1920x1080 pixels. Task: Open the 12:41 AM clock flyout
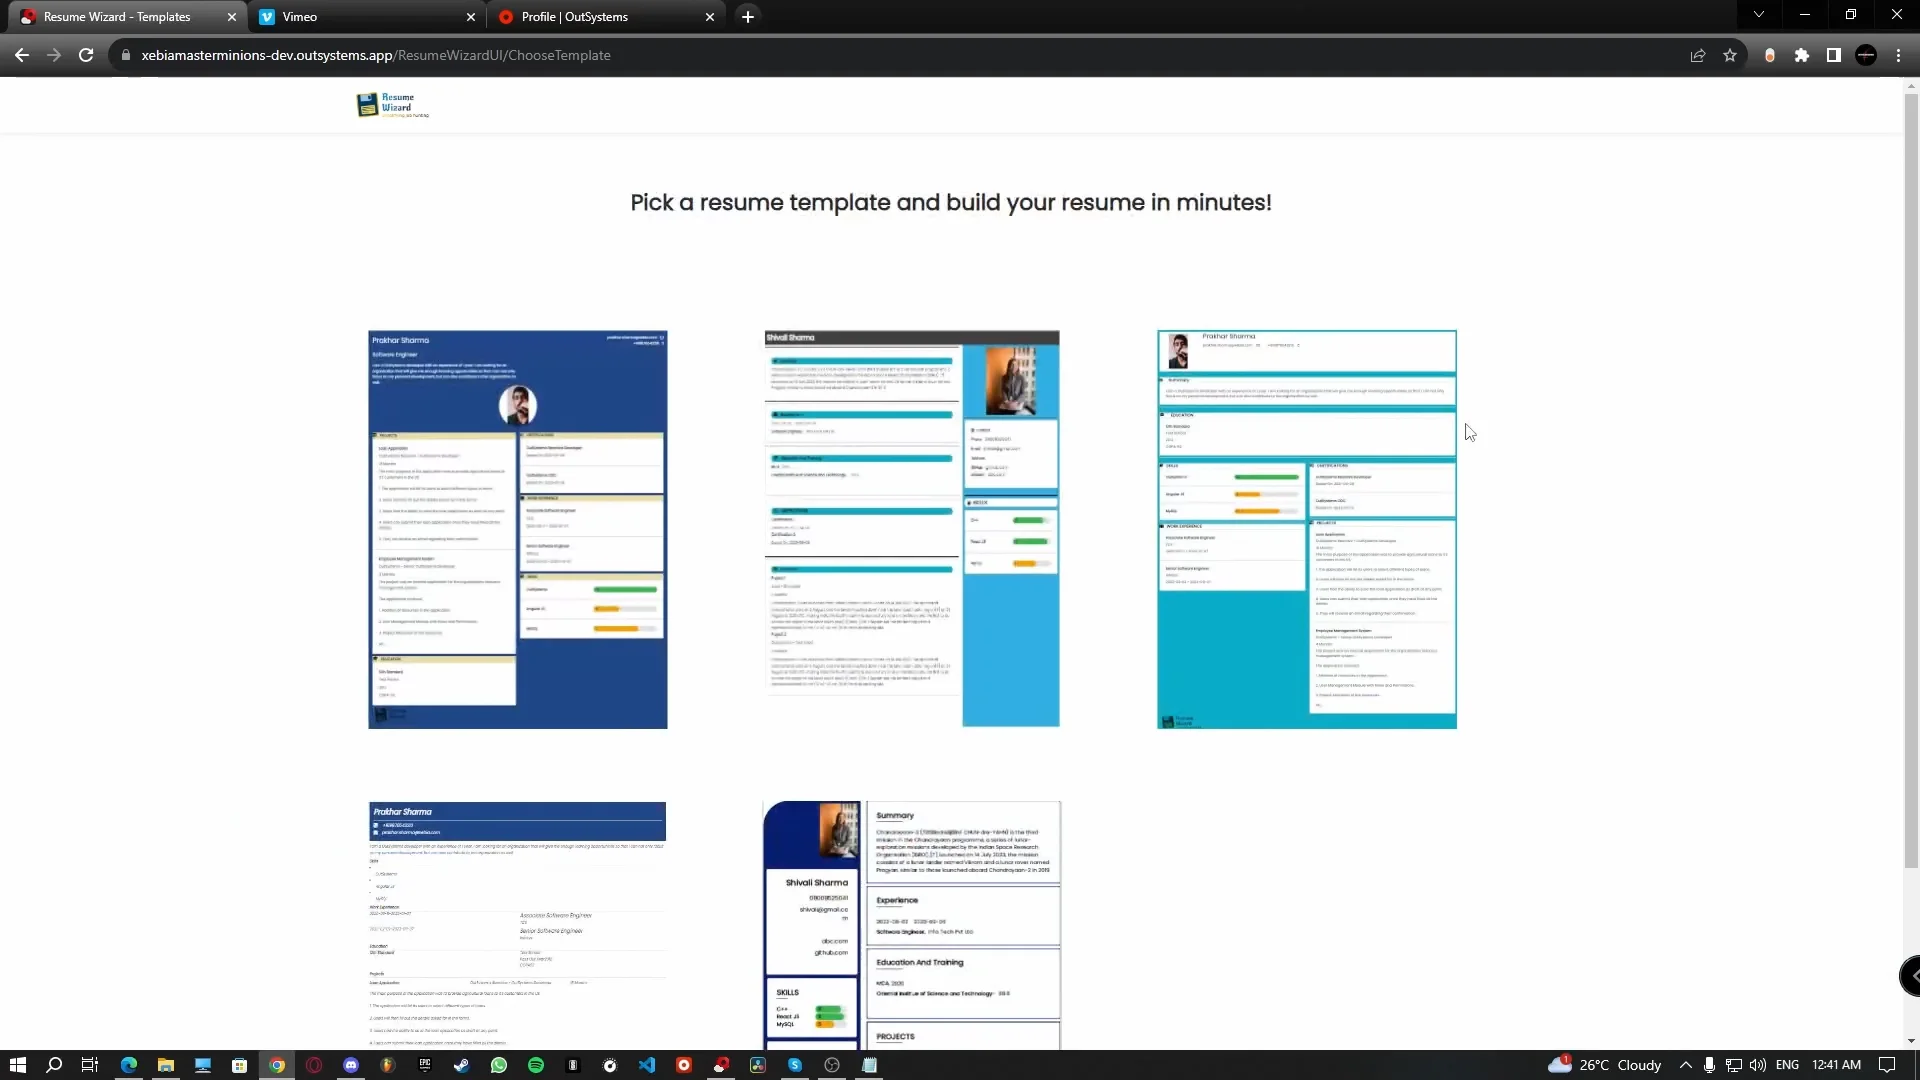1836,1065
